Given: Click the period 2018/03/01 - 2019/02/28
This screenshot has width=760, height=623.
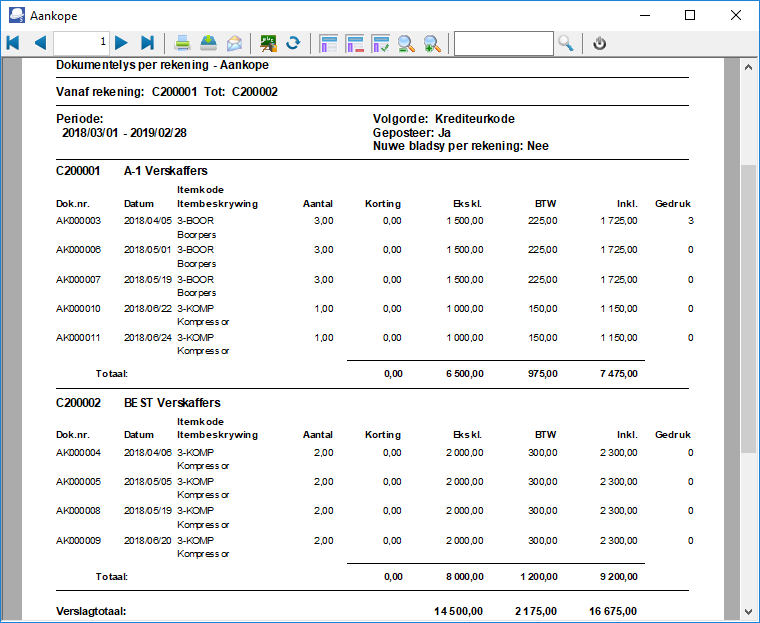Looking at the screenshot, I should (x=125, y=133).
